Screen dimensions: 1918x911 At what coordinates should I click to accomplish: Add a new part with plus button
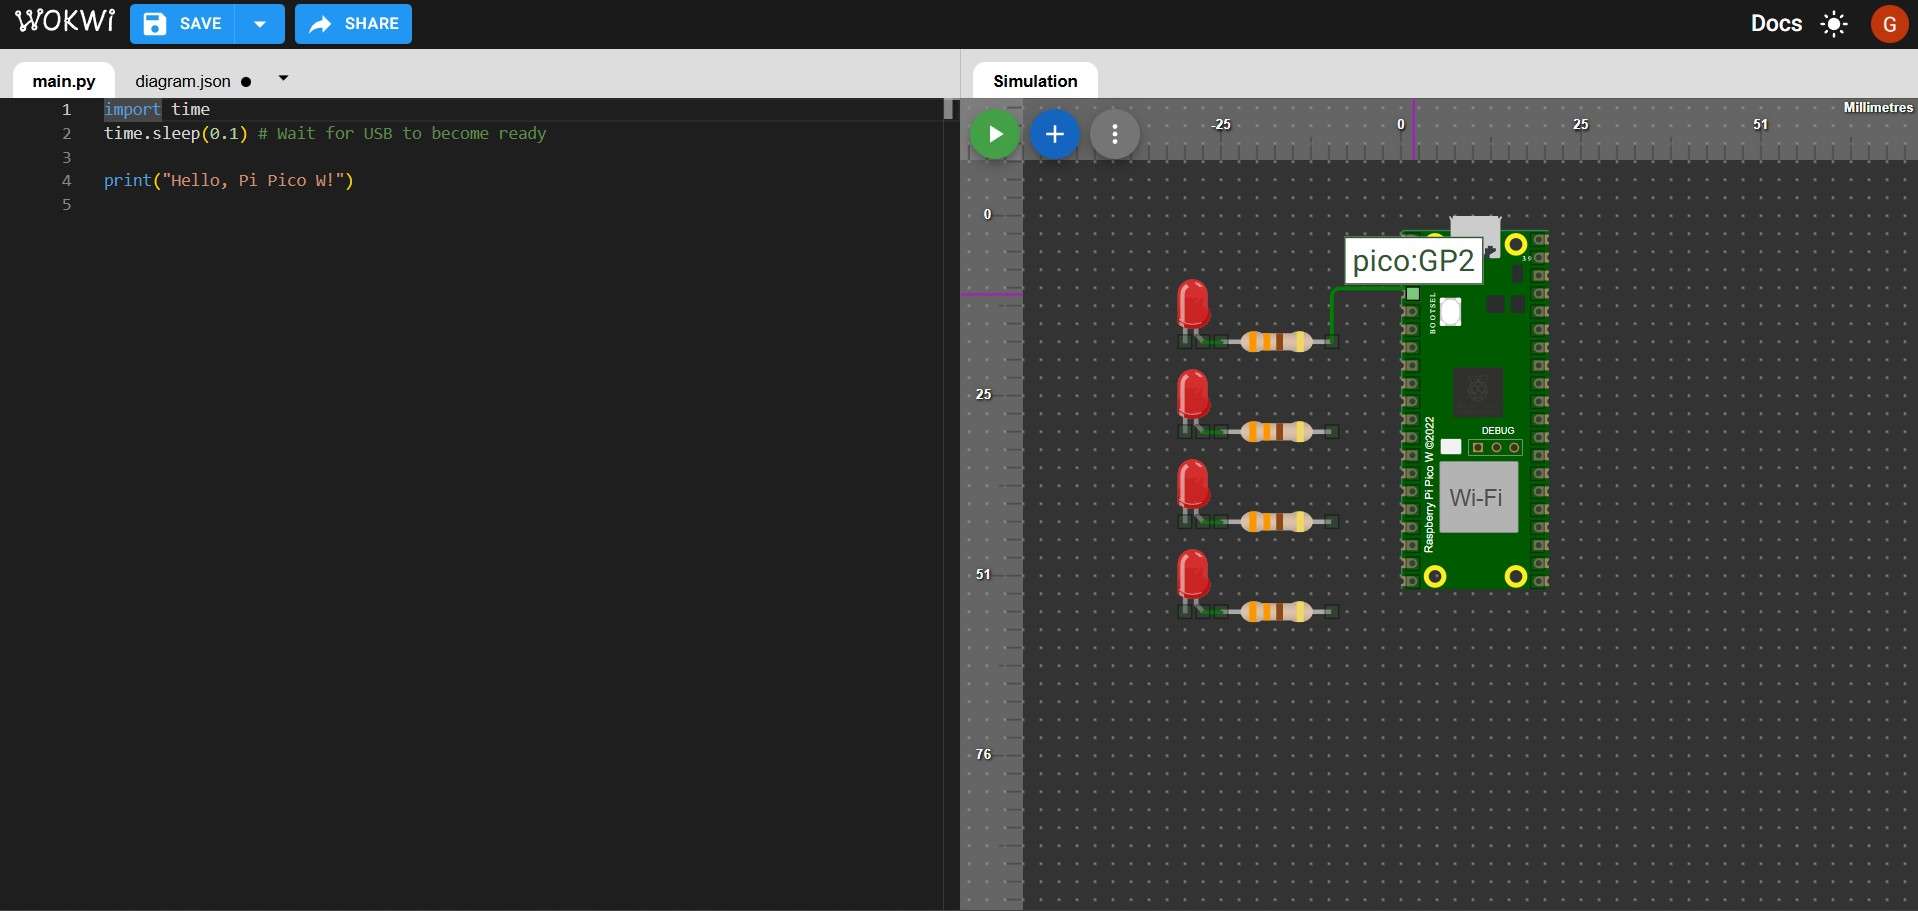coord(1055,134)
